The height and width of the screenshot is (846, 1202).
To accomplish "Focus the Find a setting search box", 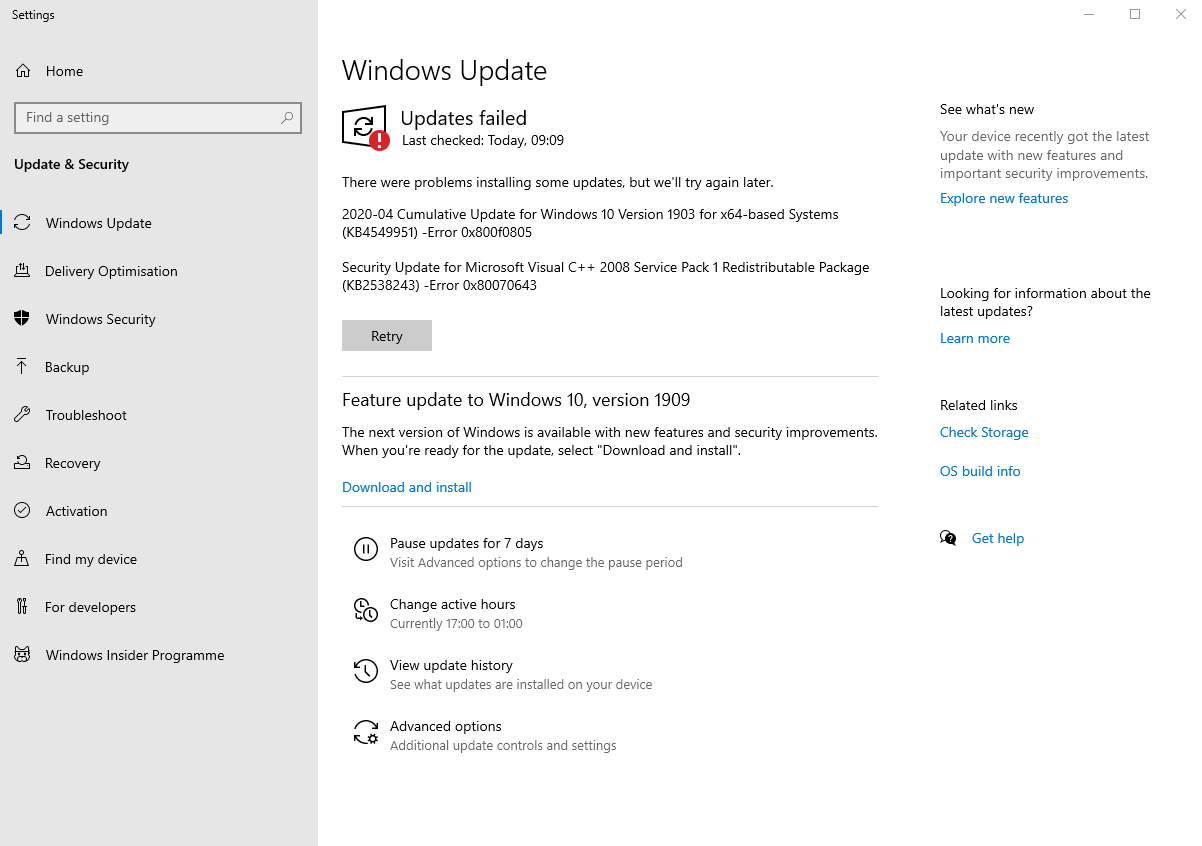I will point(158,117).
